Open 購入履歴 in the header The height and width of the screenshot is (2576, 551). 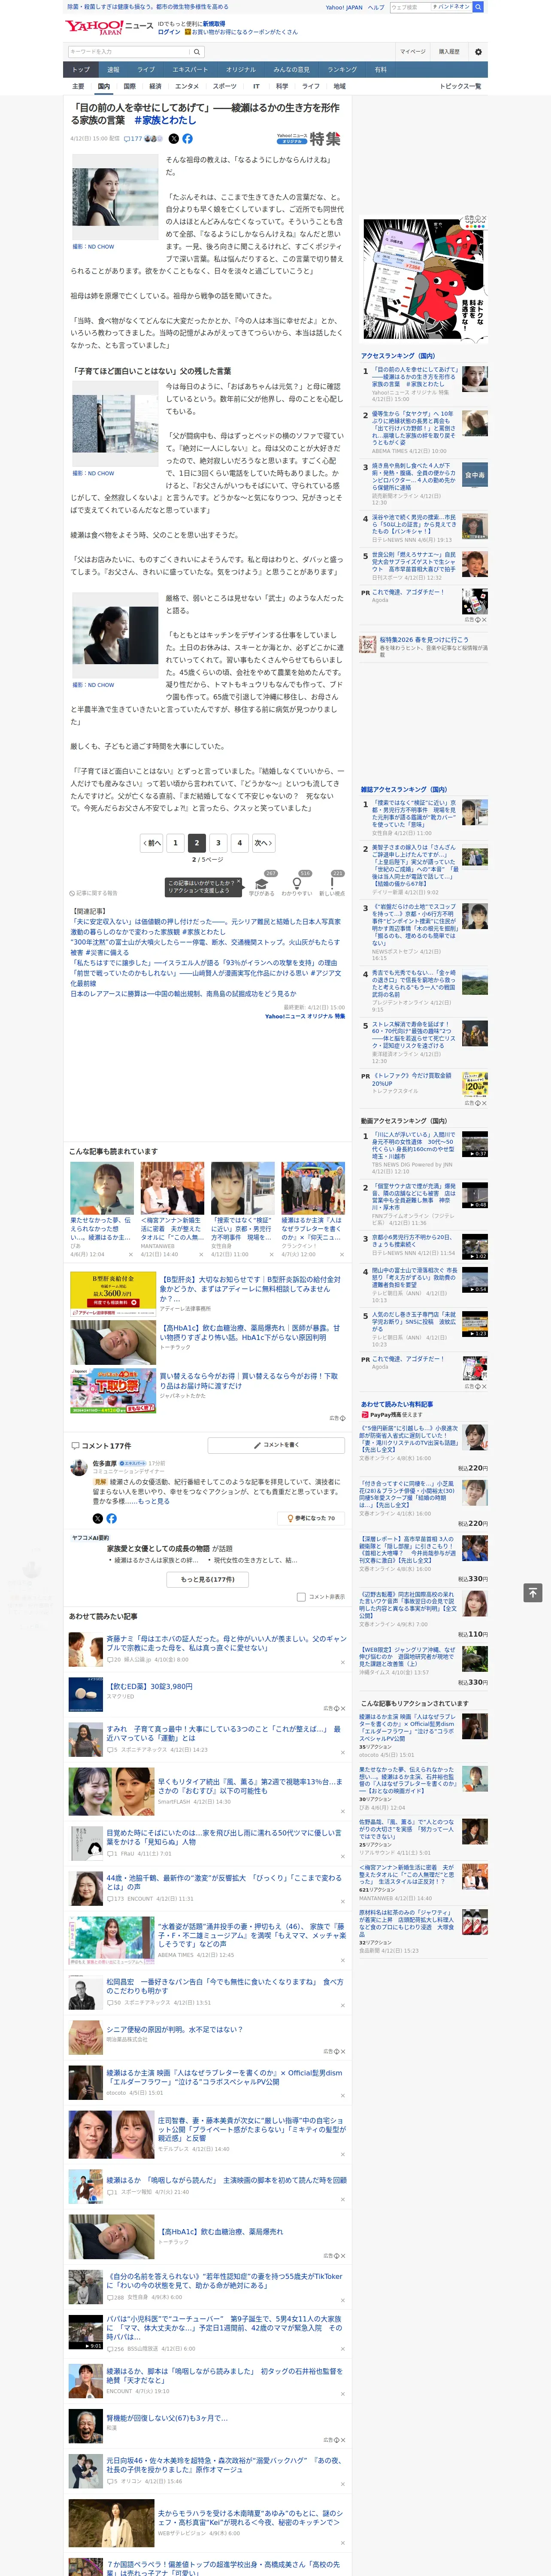pos(449,52)
